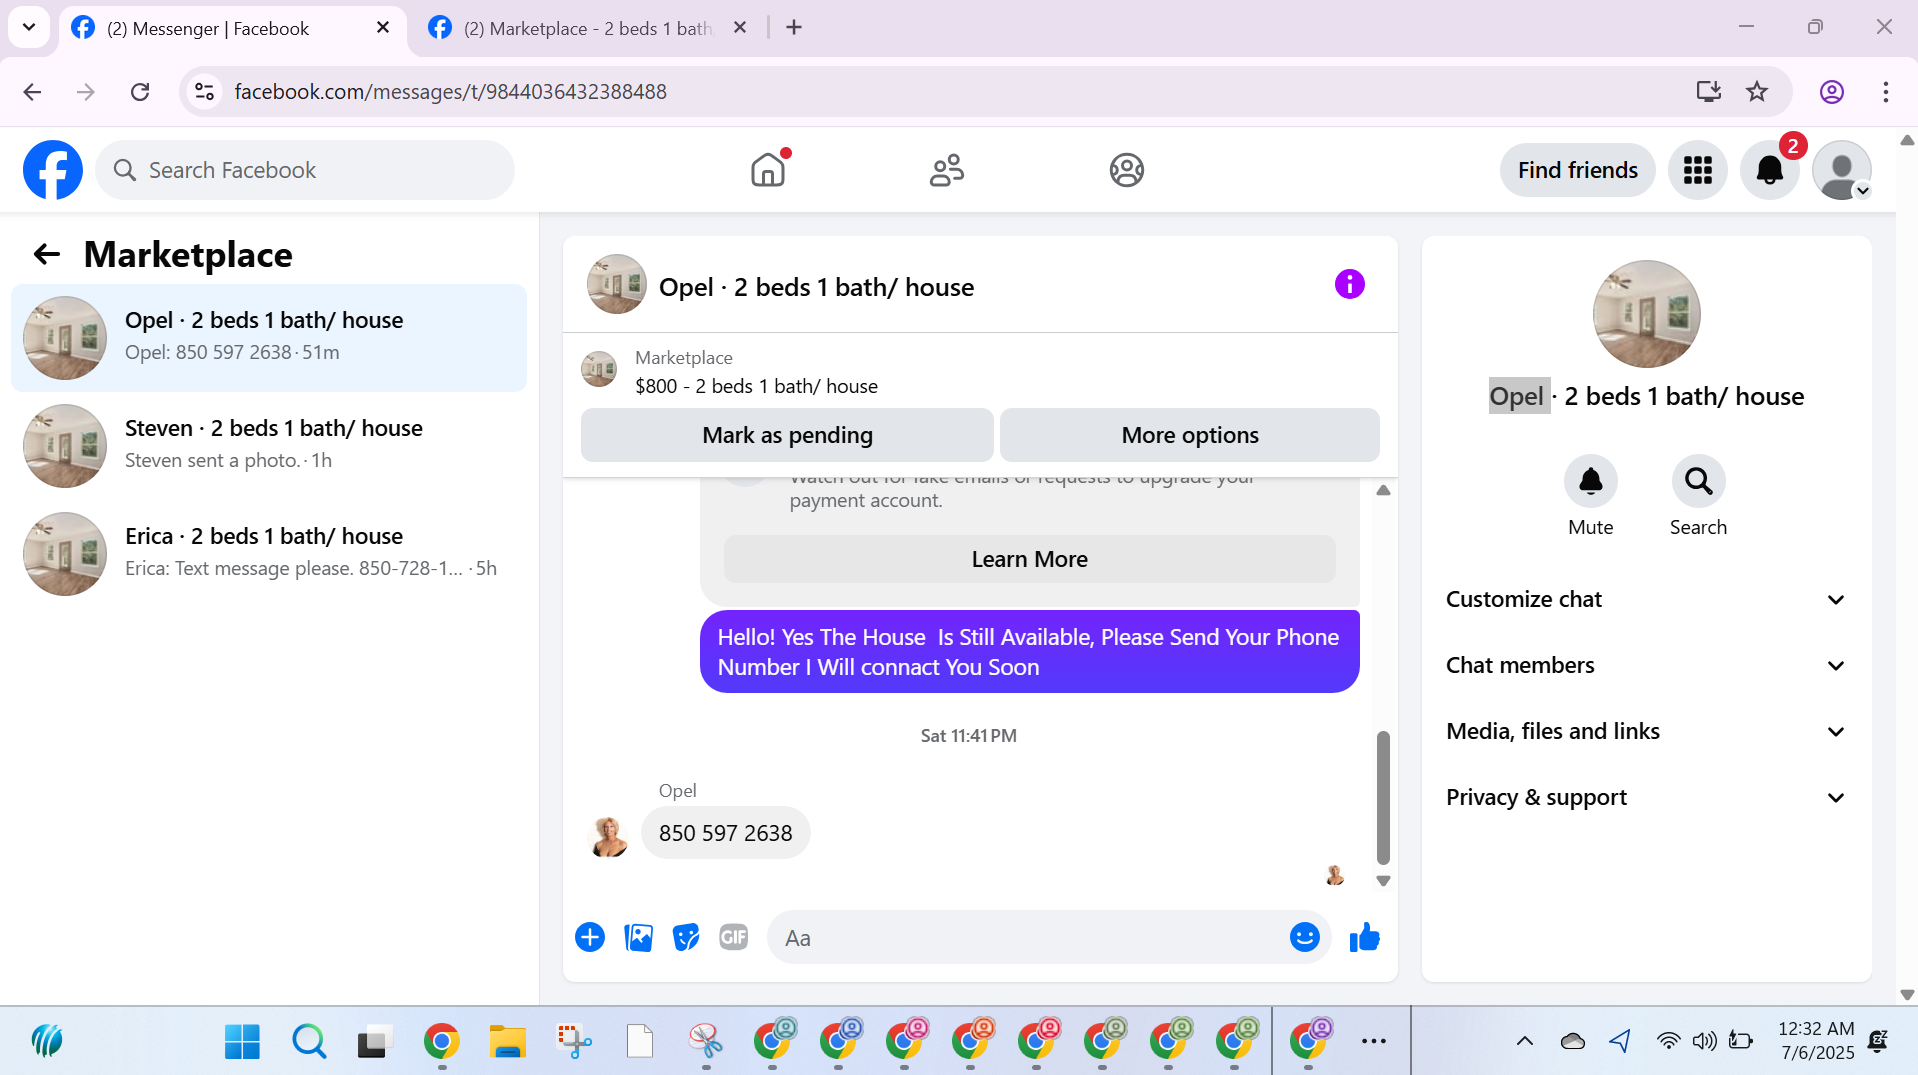
Task: Open Windows taskbar search
Action: [x=309, y=1041]
